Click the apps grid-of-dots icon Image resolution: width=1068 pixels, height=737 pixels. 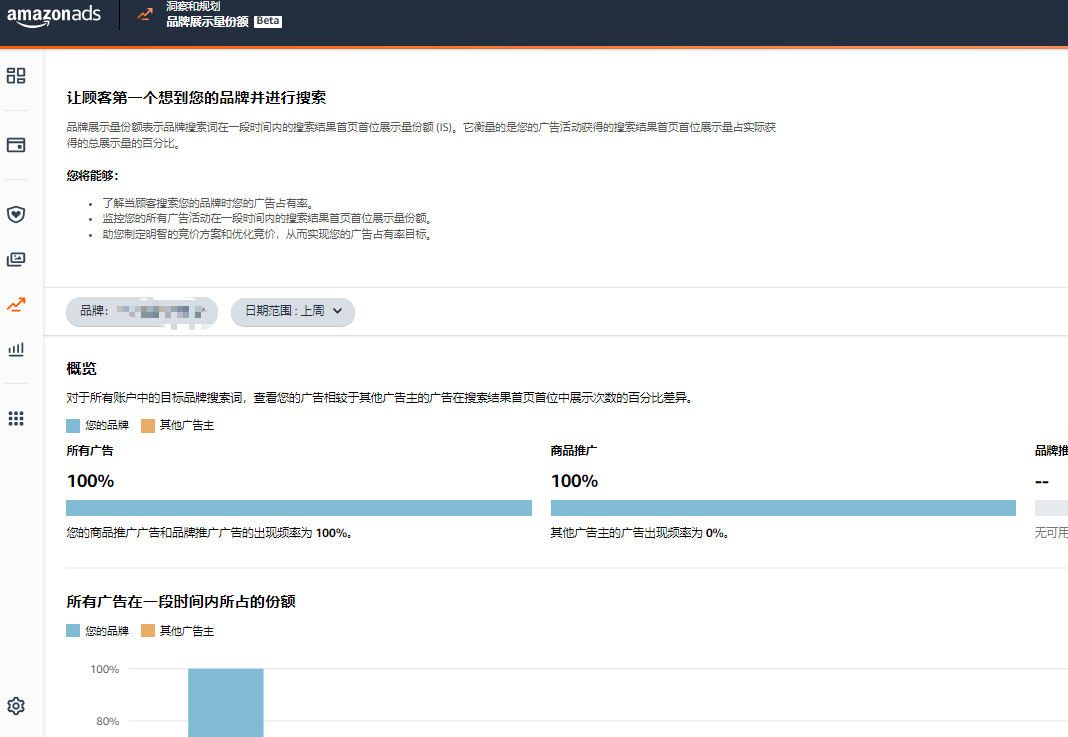[15, 418]
